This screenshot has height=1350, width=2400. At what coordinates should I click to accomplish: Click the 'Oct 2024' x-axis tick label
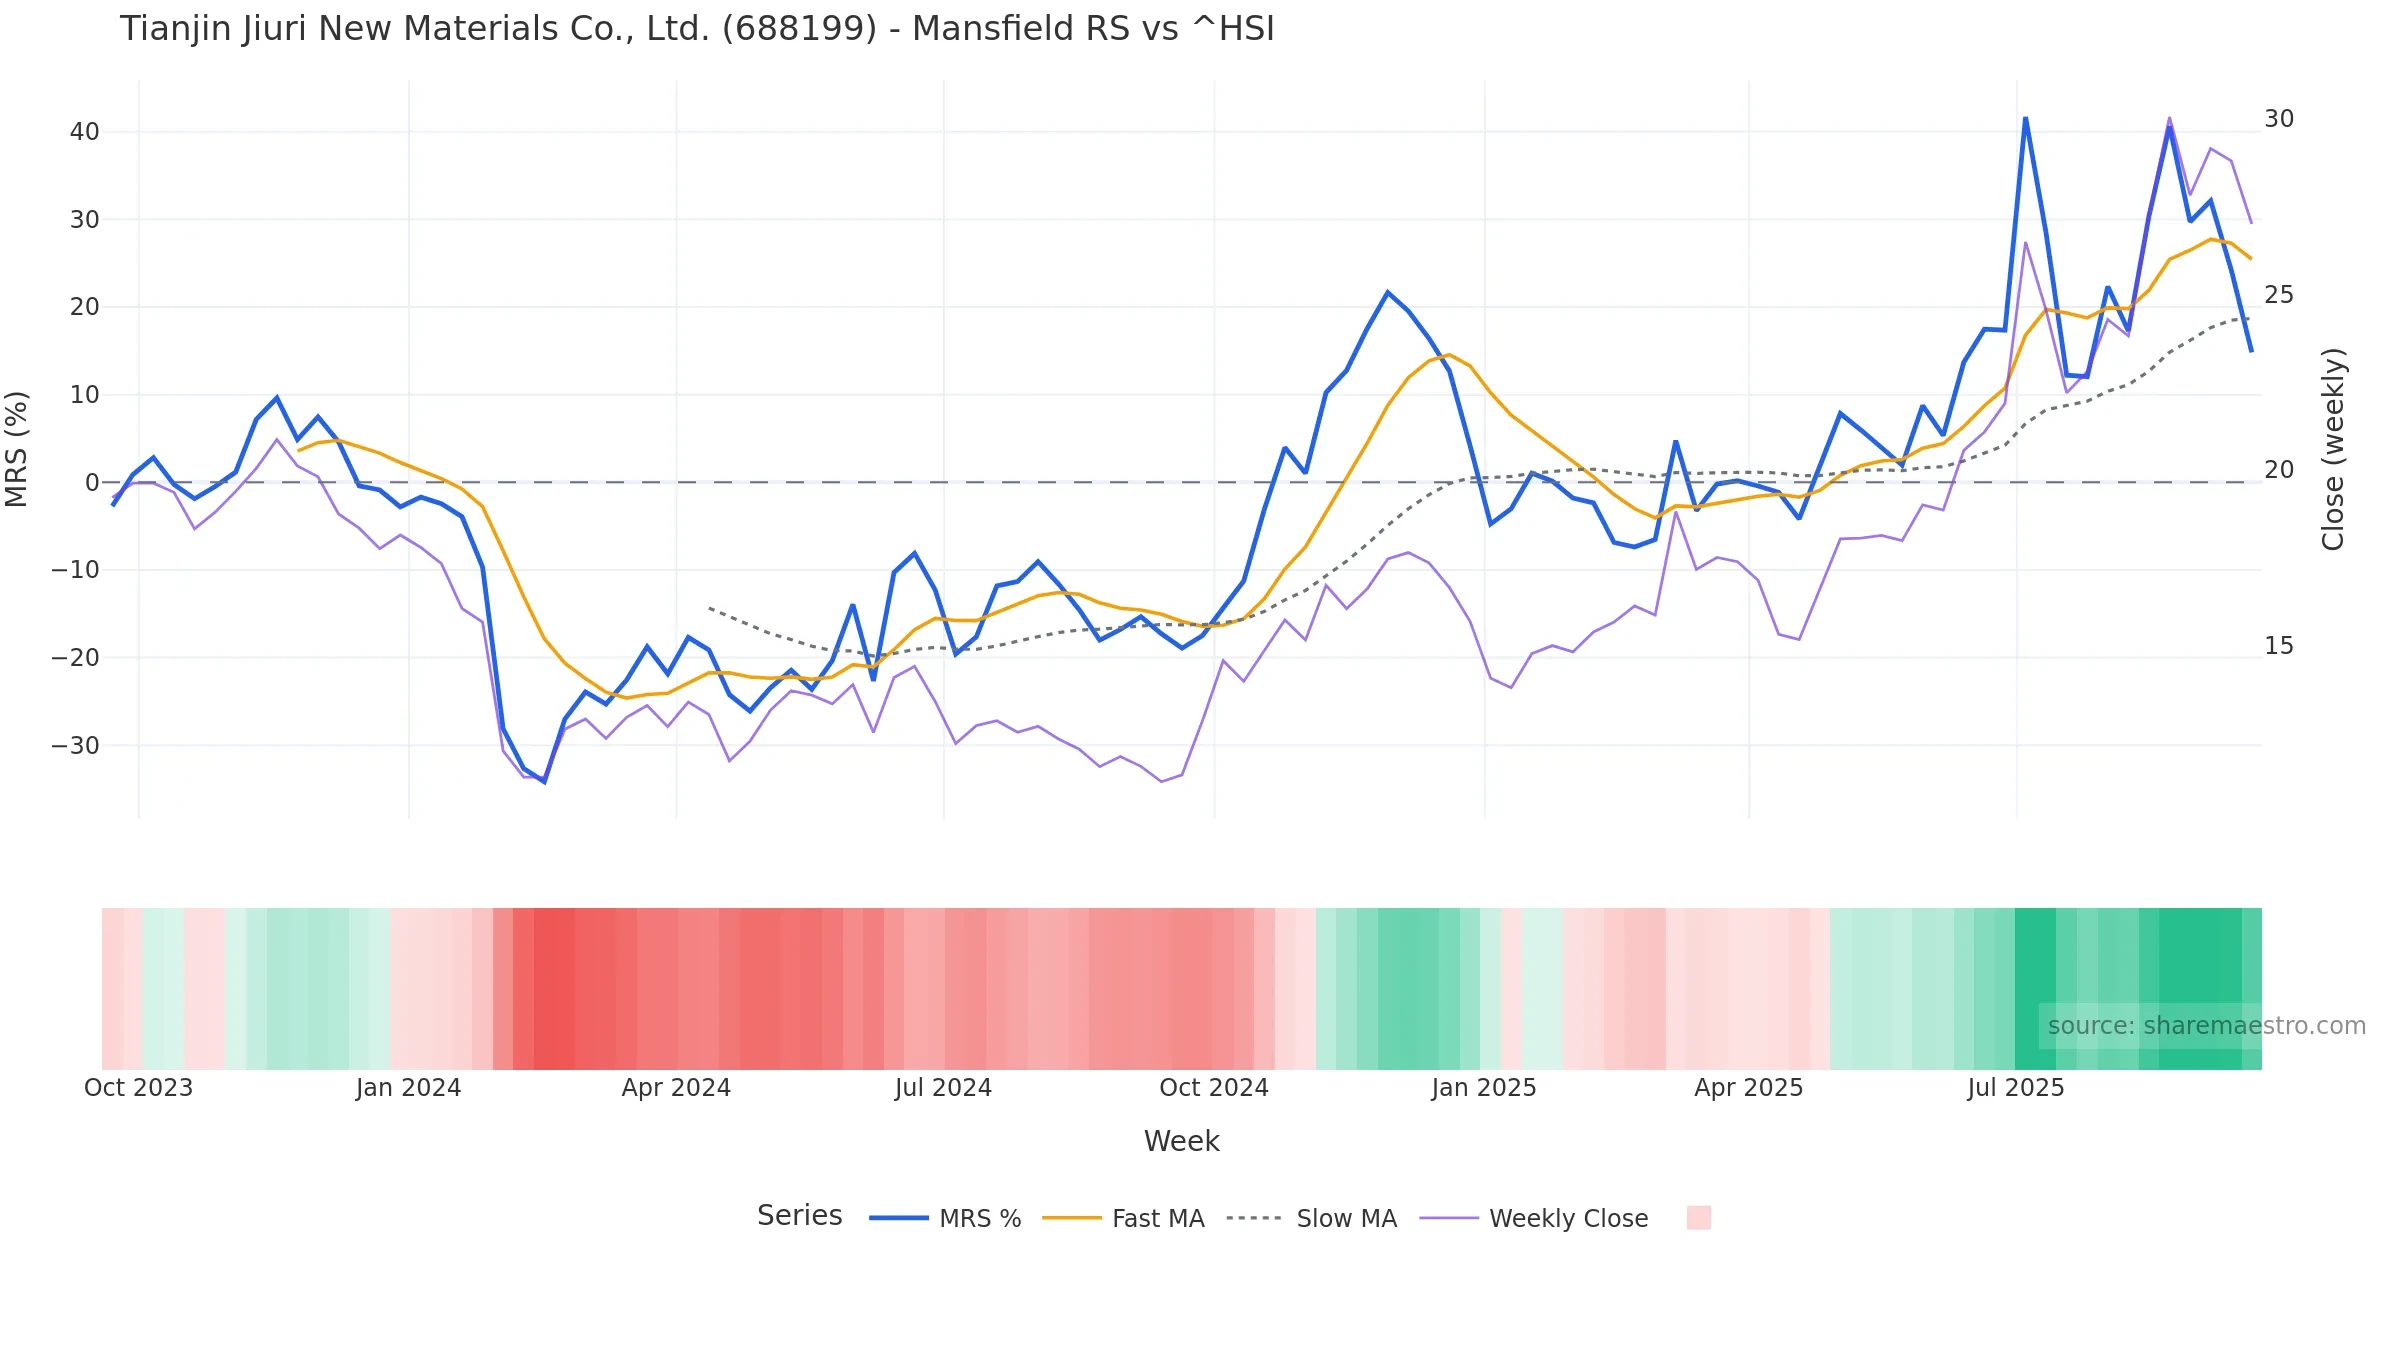pos(1214,1088)
